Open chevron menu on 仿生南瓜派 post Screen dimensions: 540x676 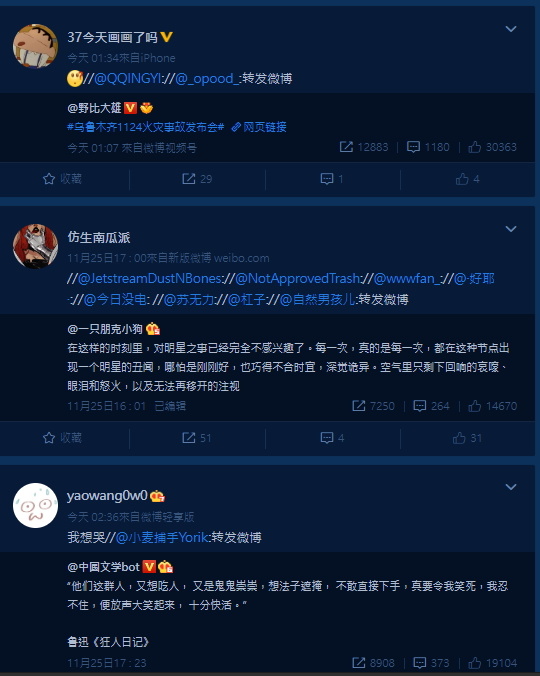511,229
